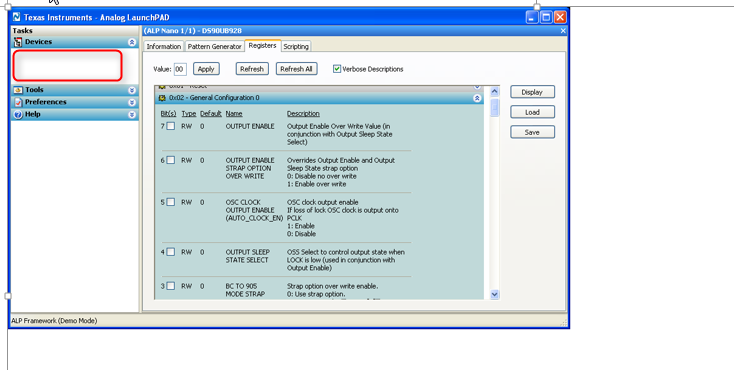This screenshot has height=370, width=734.
Task: Expand the Tools section
Action: coord(132,90)
